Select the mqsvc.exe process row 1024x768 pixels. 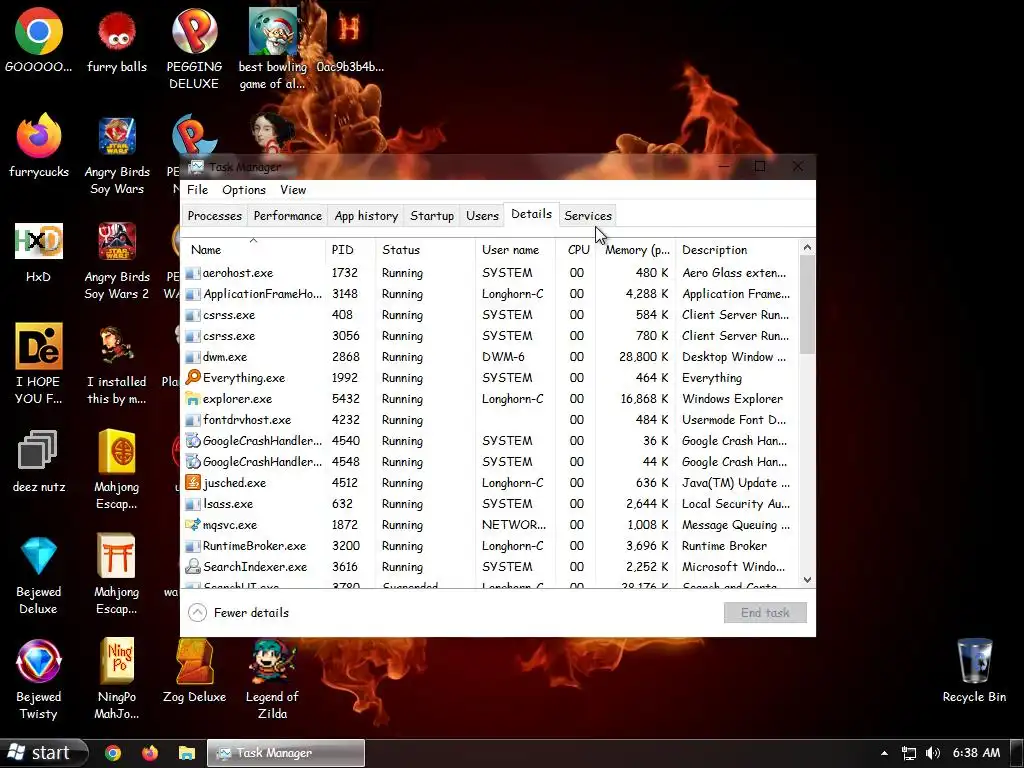coord(490,524)
